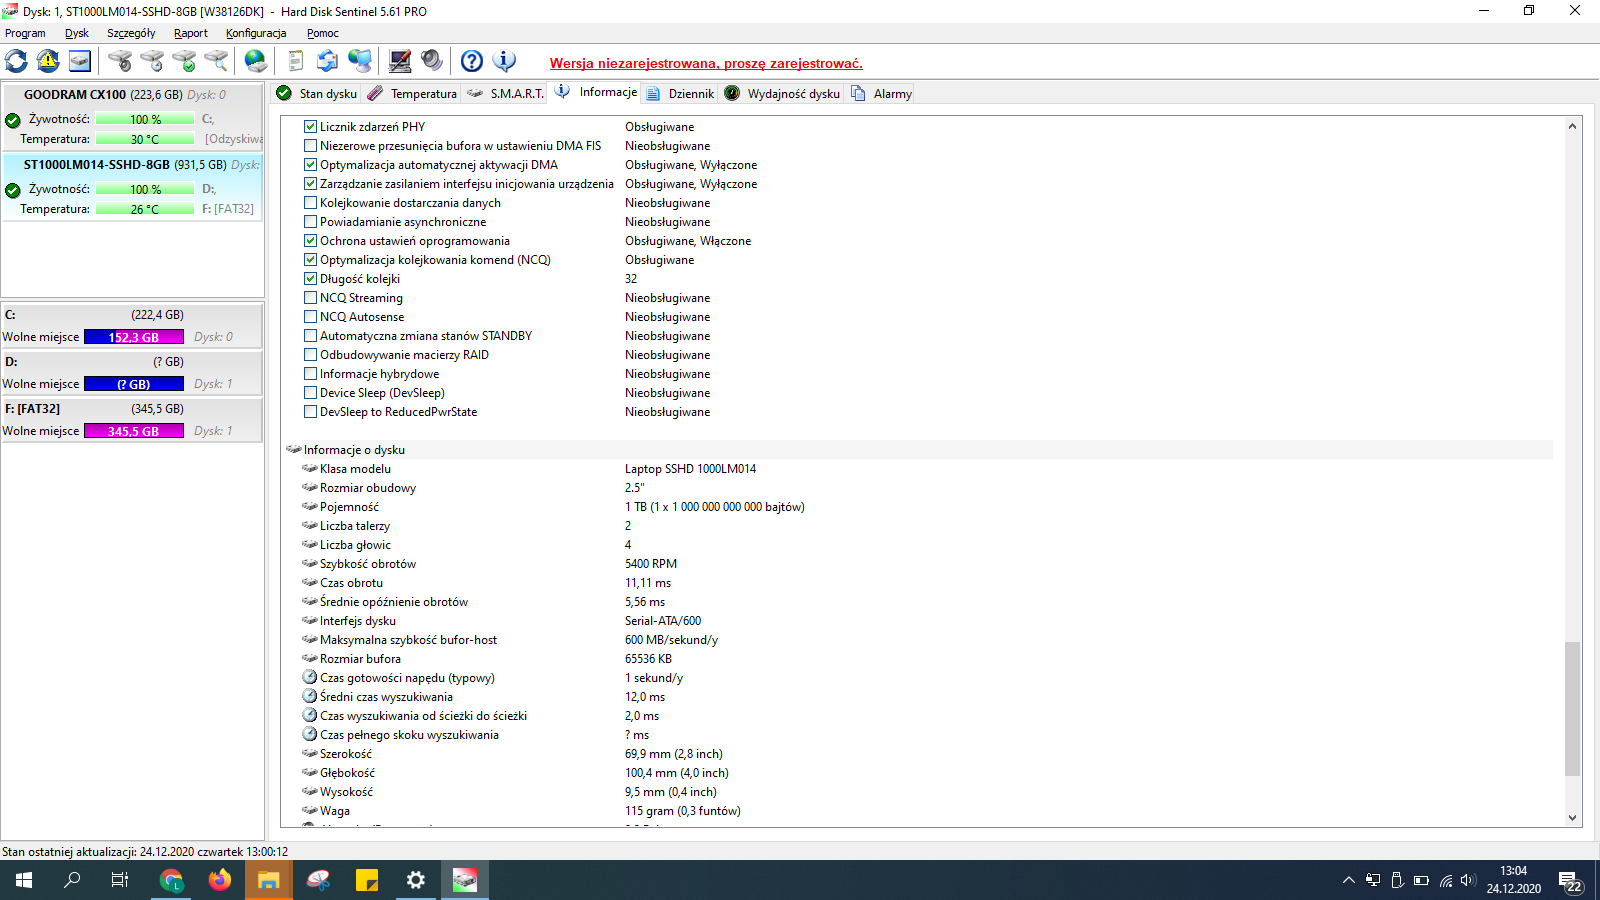Open Task View on the taskbar
The image size is (1600, 900).
(x=120, y=880)
